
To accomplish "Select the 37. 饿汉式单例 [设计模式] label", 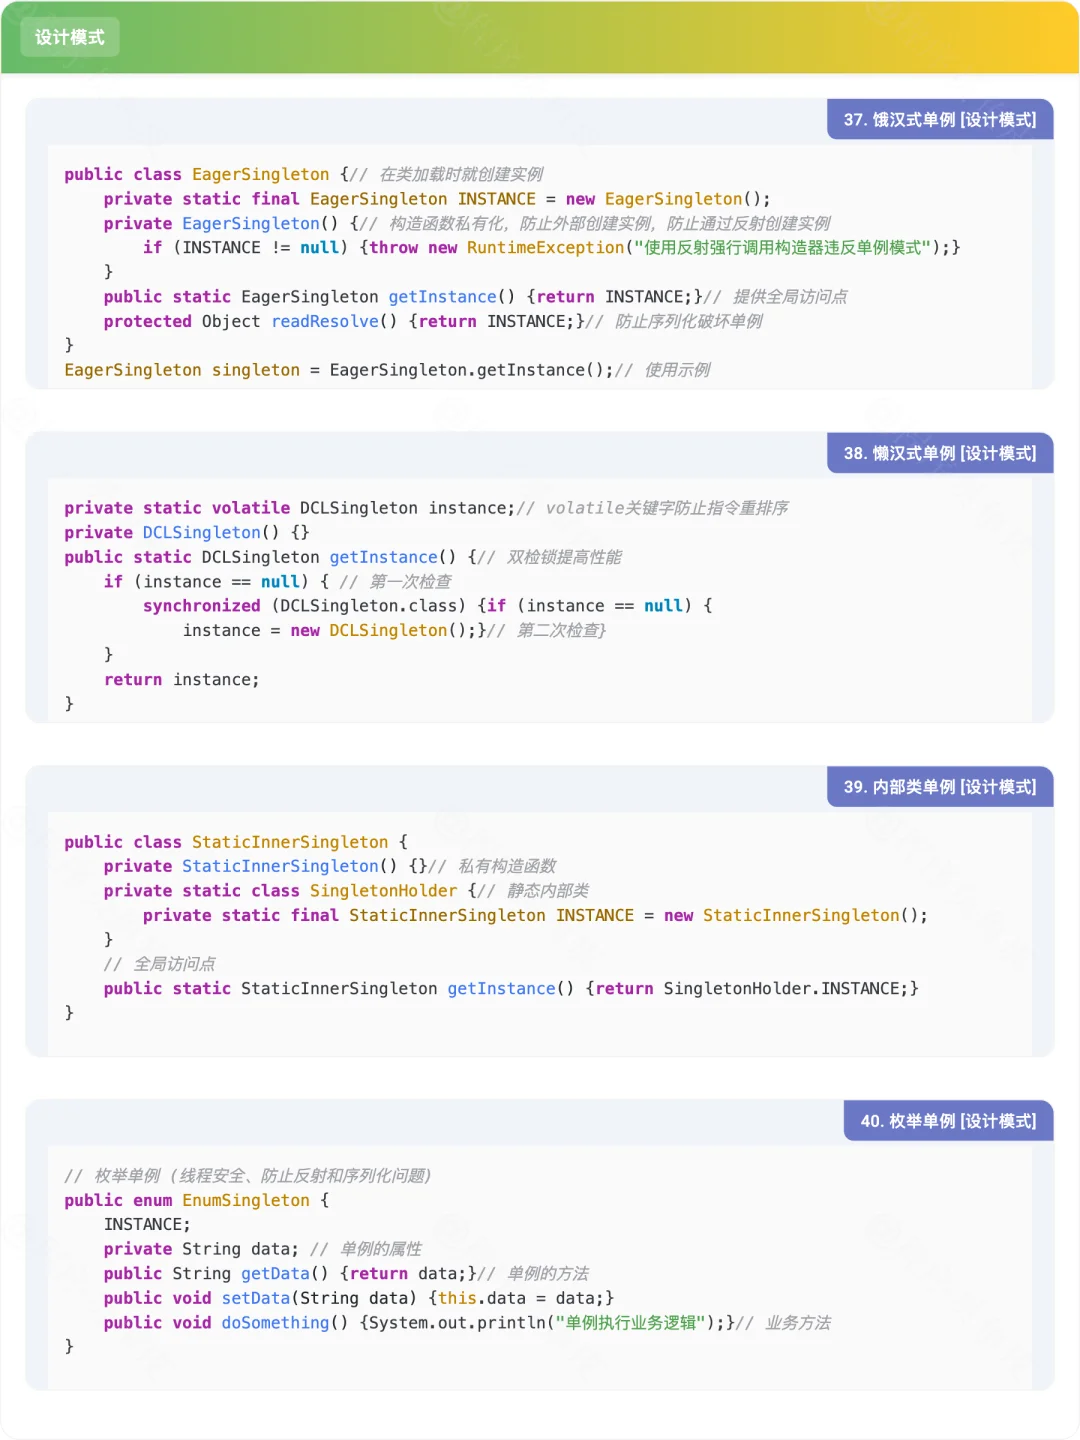I will coord(940,119).
